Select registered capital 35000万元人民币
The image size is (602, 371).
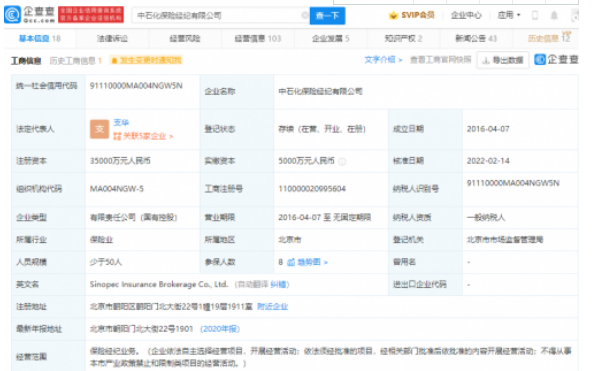coord(120,161)
